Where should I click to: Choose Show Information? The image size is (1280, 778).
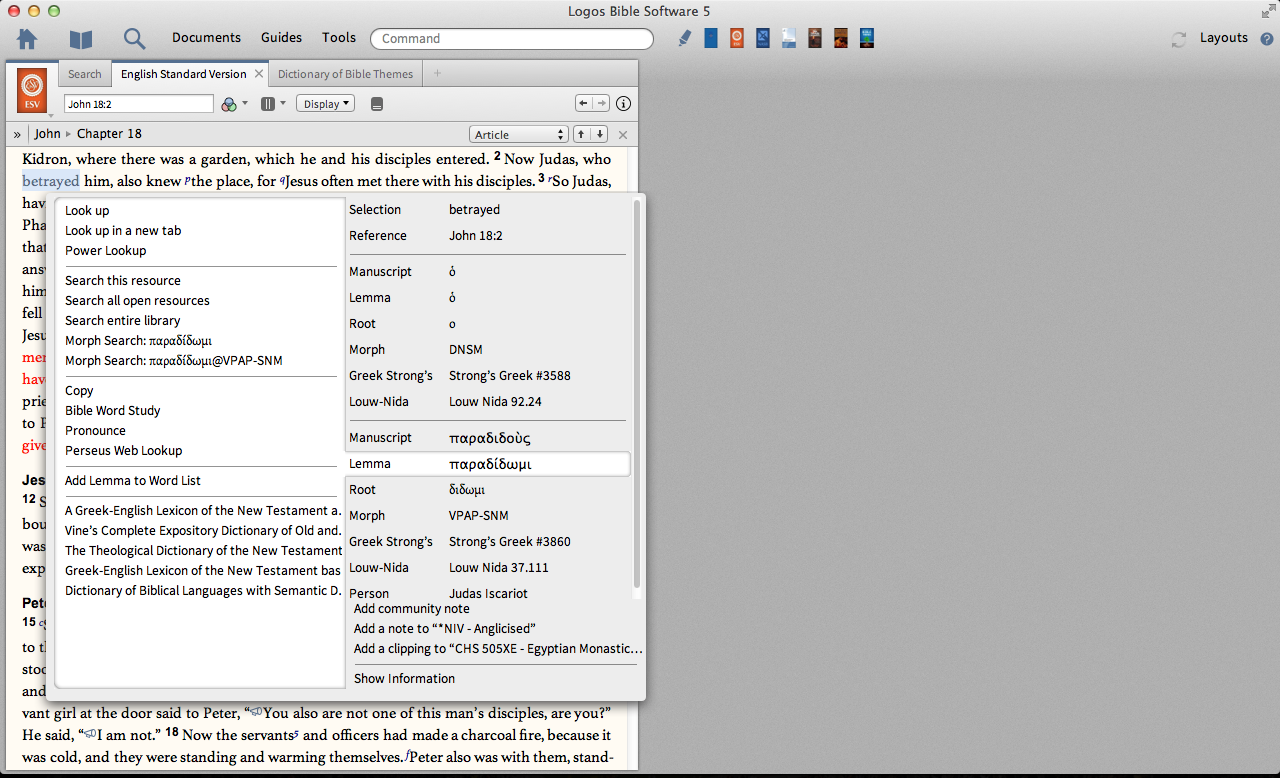pyautogui.click(x=404, y=679)
